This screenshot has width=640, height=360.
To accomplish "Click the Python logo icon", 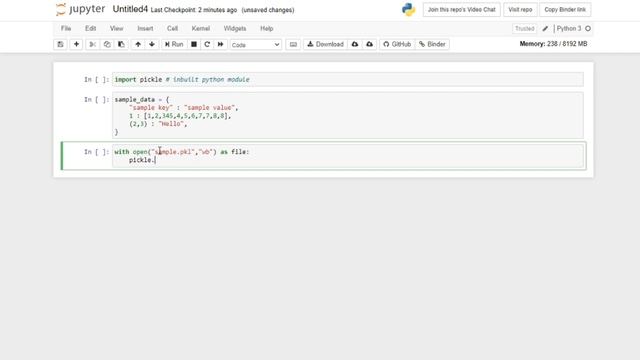I will (409, 9).
